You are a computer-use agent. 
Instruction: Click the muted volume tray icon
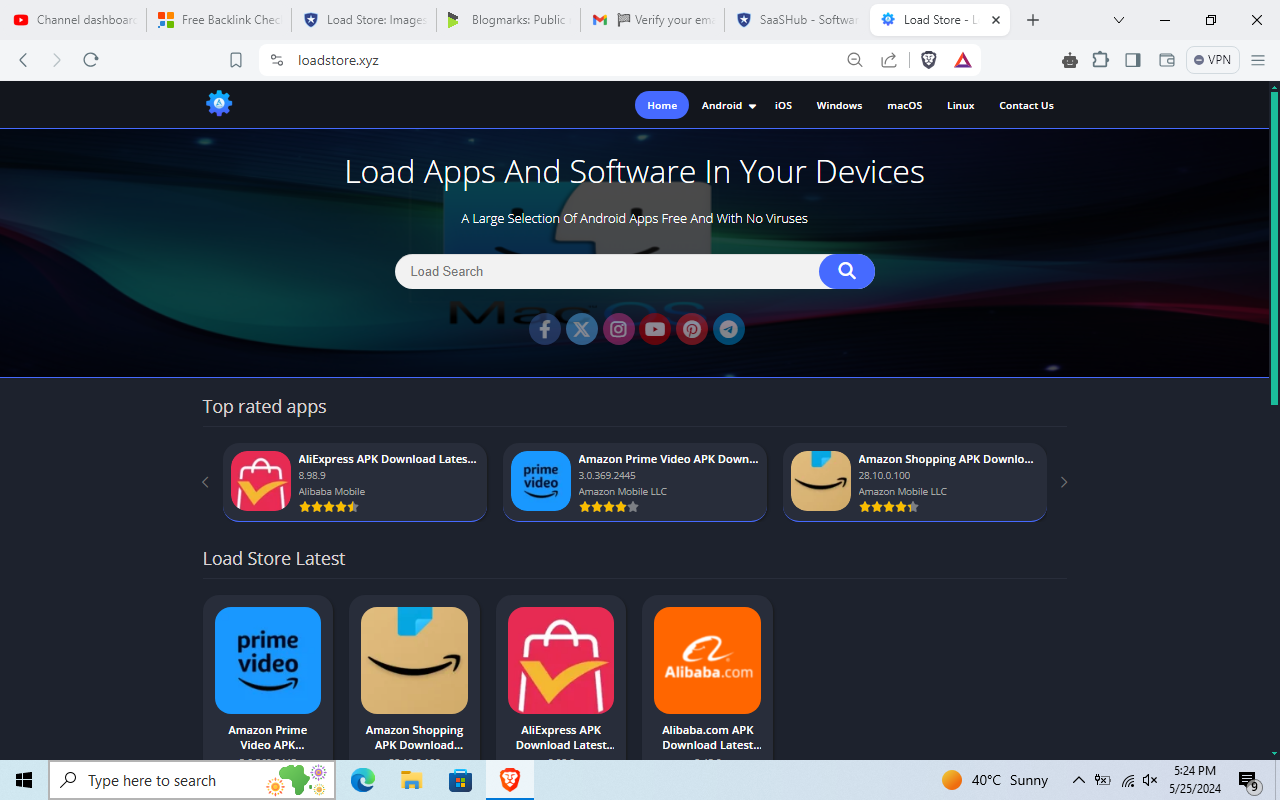pyautogui.click(x=1150, y=780)
